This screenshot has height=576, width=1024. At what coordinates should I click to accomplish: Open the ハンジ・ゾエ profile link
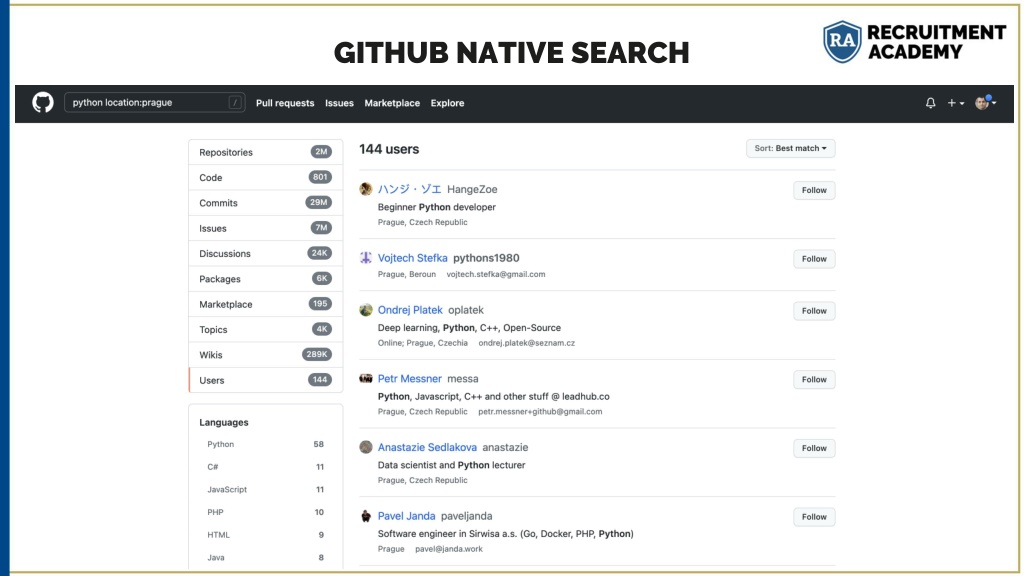(409, 189)
